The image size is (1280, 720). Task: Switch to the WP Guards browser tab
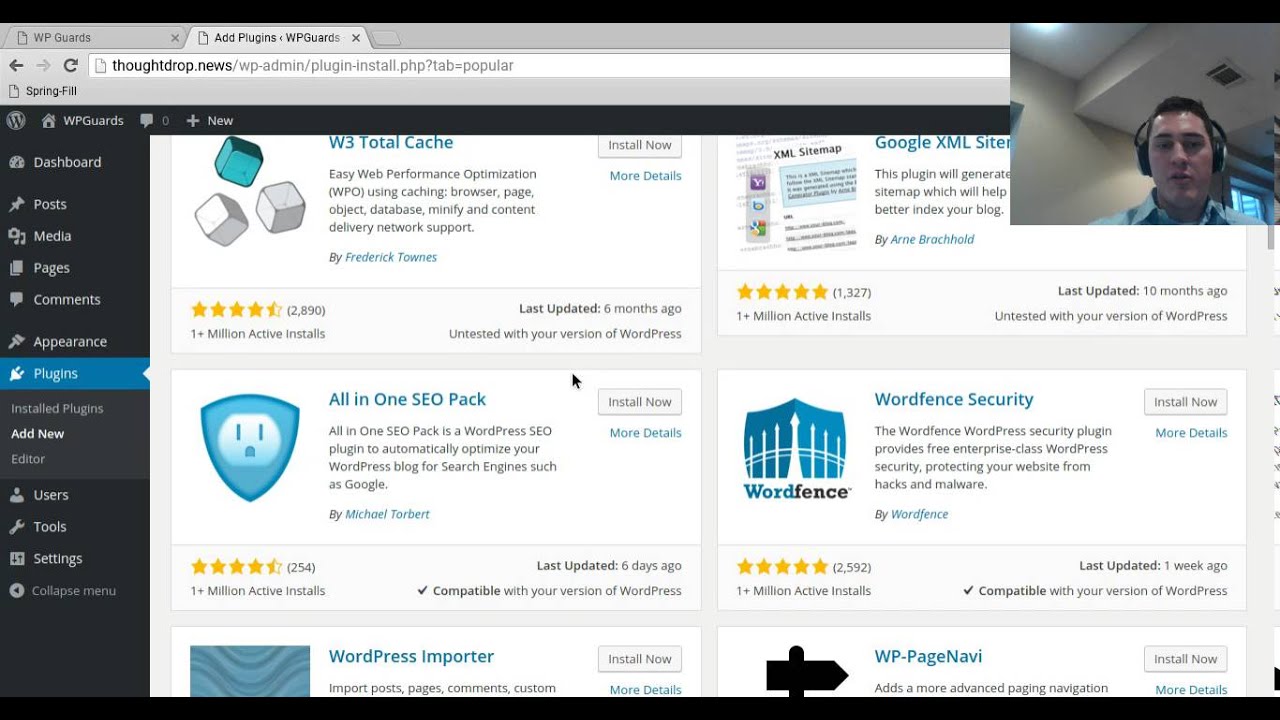93,37
